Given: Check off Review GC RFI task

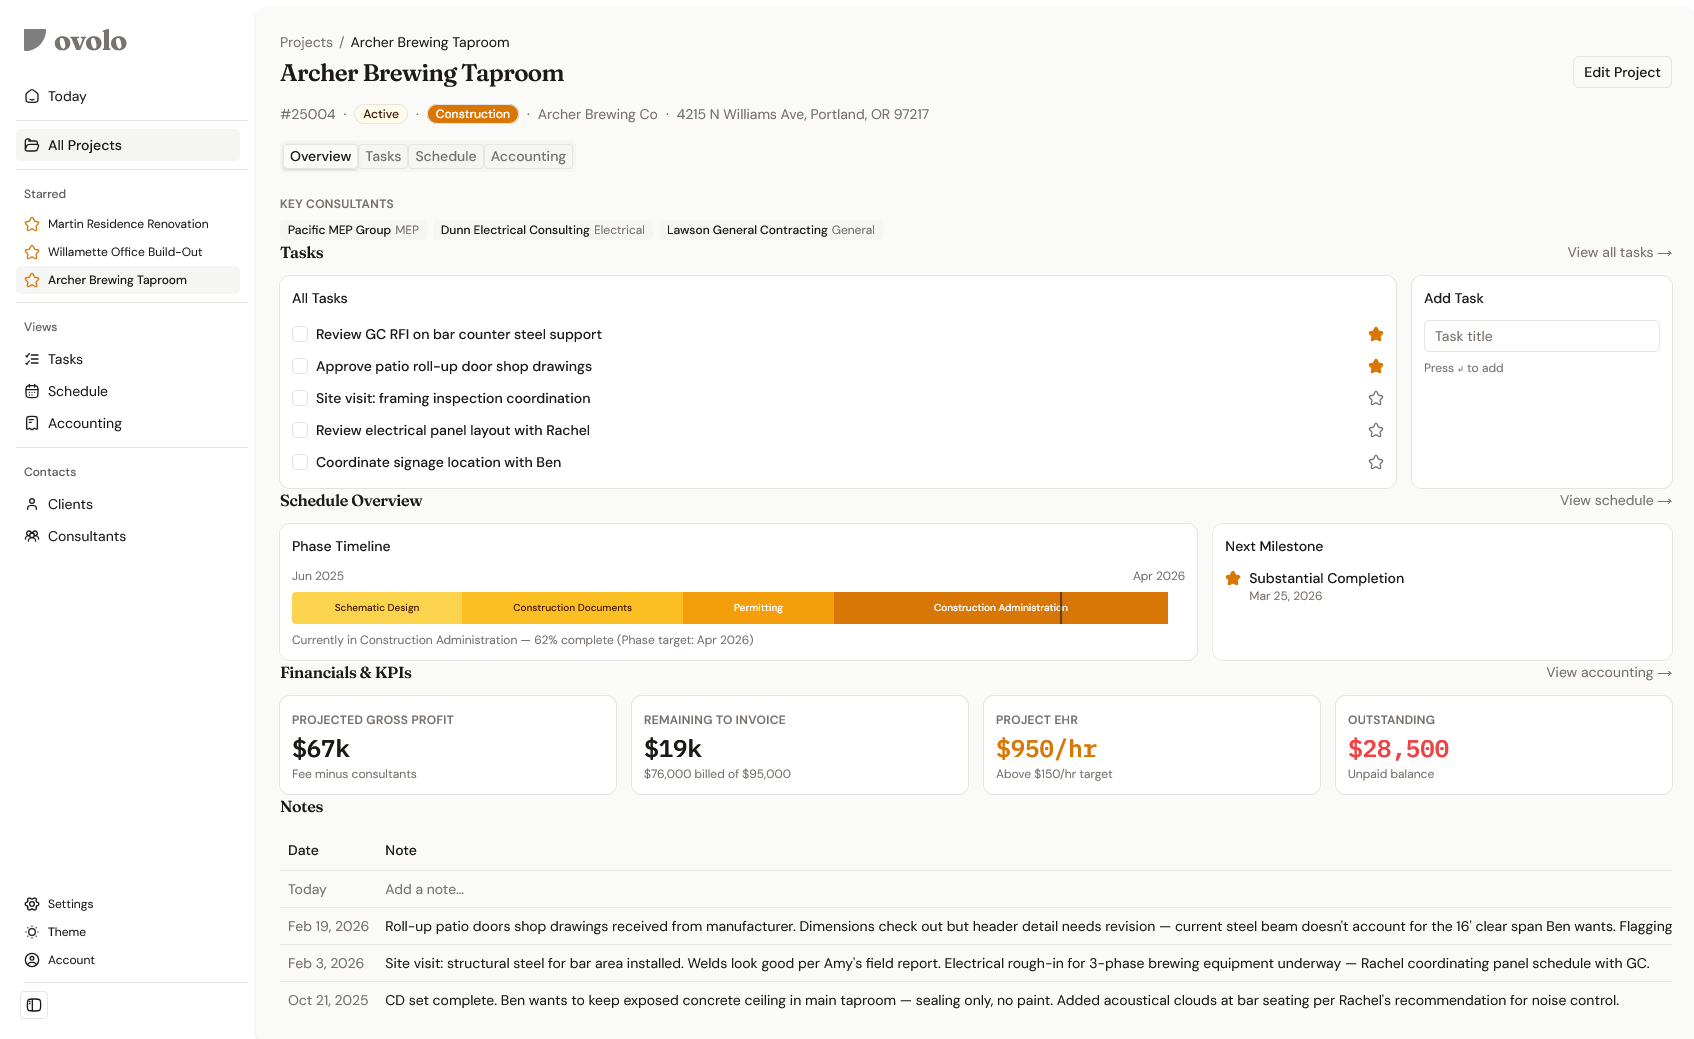Looking at the screenshot, I should pos(300,334).
